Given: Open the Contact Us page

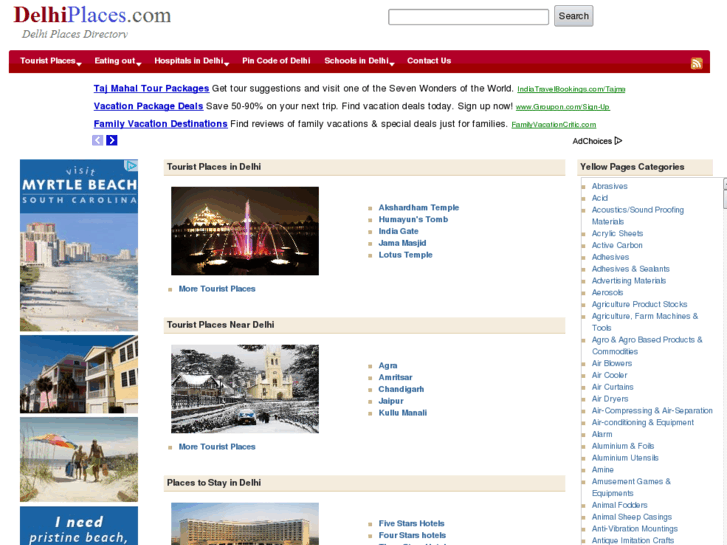Looking at the screenshot, I should point(429,61).
